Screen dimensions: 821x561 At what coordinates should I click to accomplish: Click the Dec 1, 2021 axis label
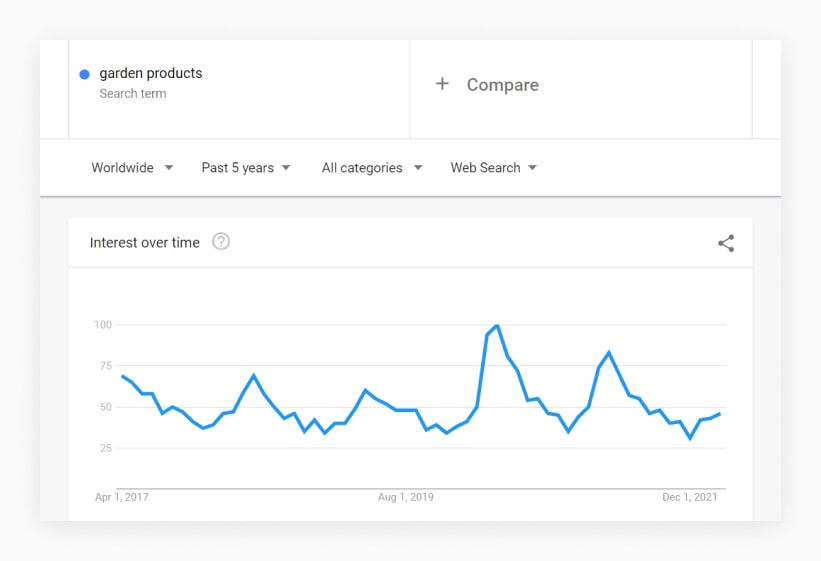[690, 497]
